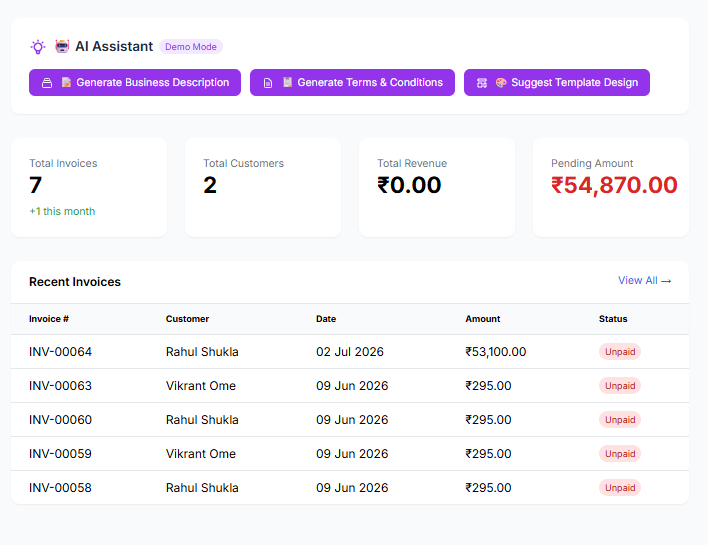This screenshot has height=545, width=708.
Task: Open invoice INV-00063
Action: (61, 386)
